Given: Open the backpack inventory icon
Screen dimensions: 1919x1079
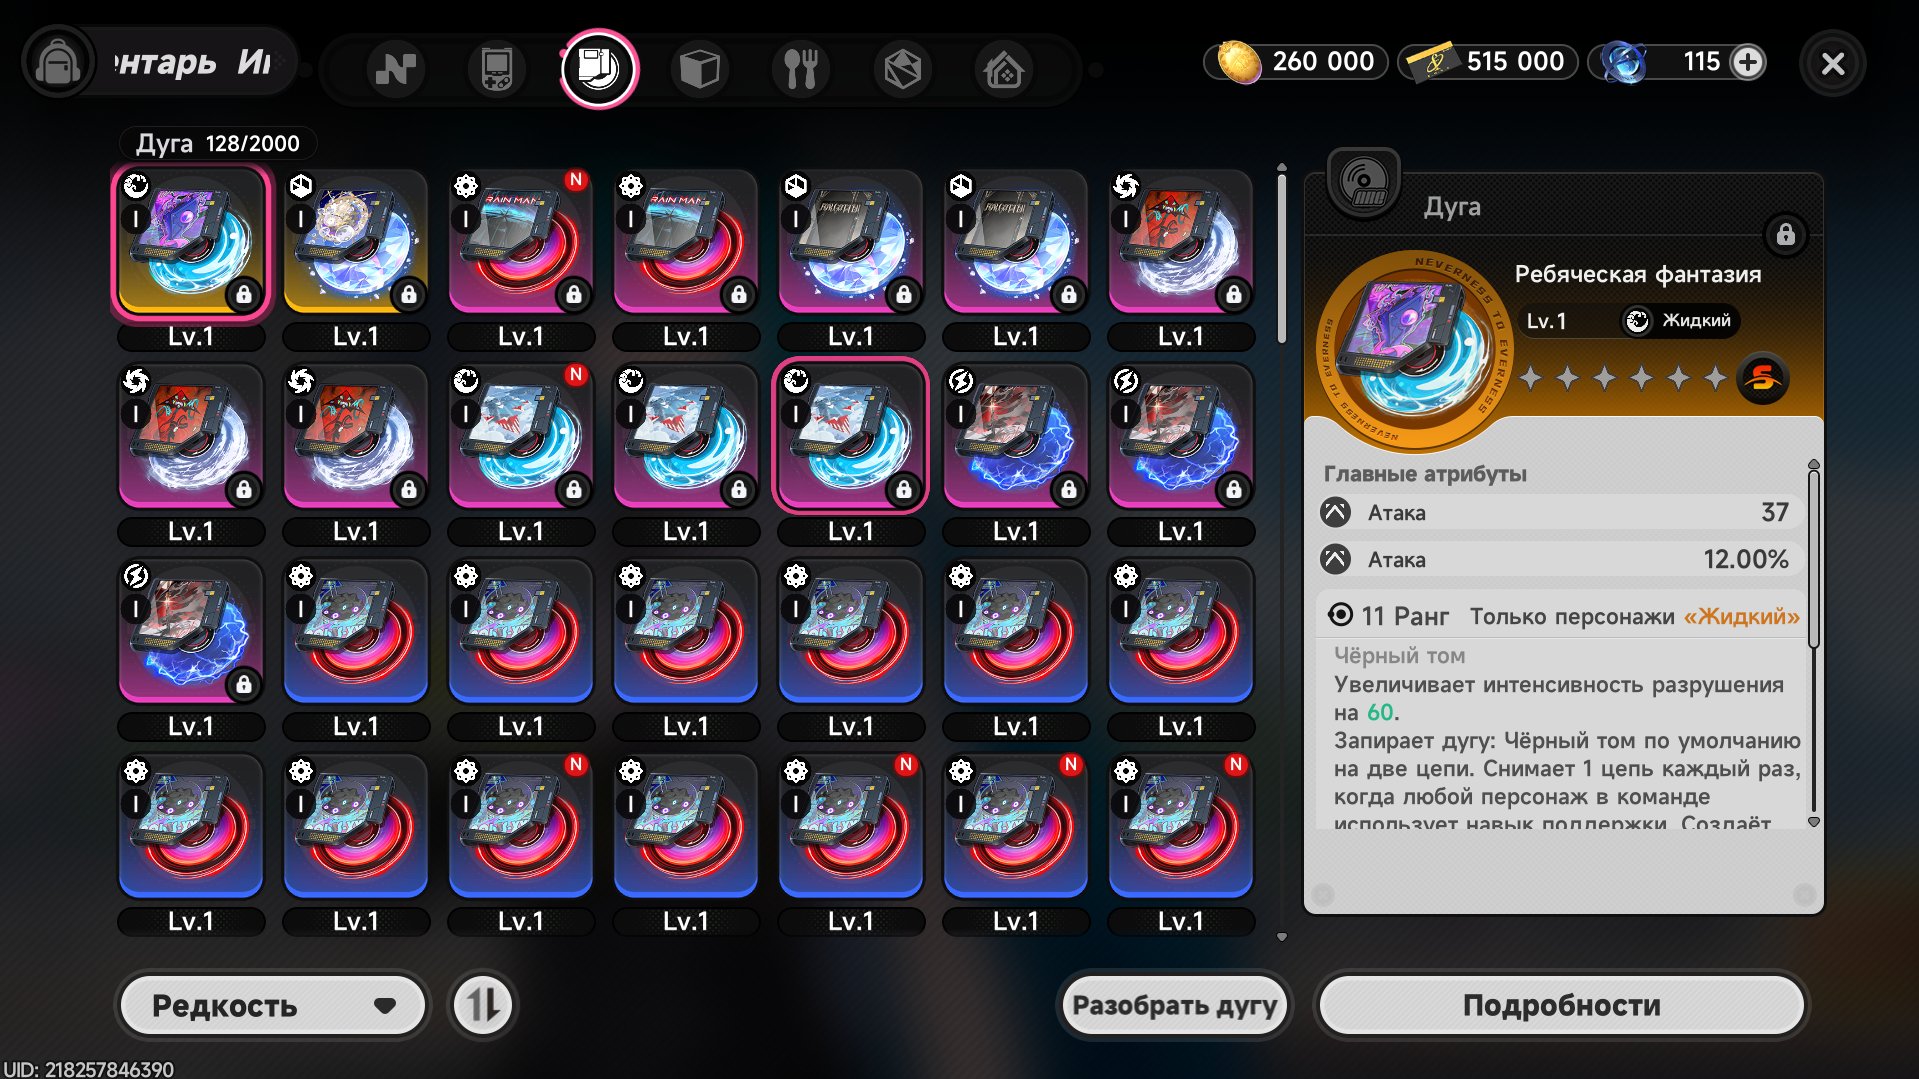Looking at the screenshot, I should click(58, 64).
